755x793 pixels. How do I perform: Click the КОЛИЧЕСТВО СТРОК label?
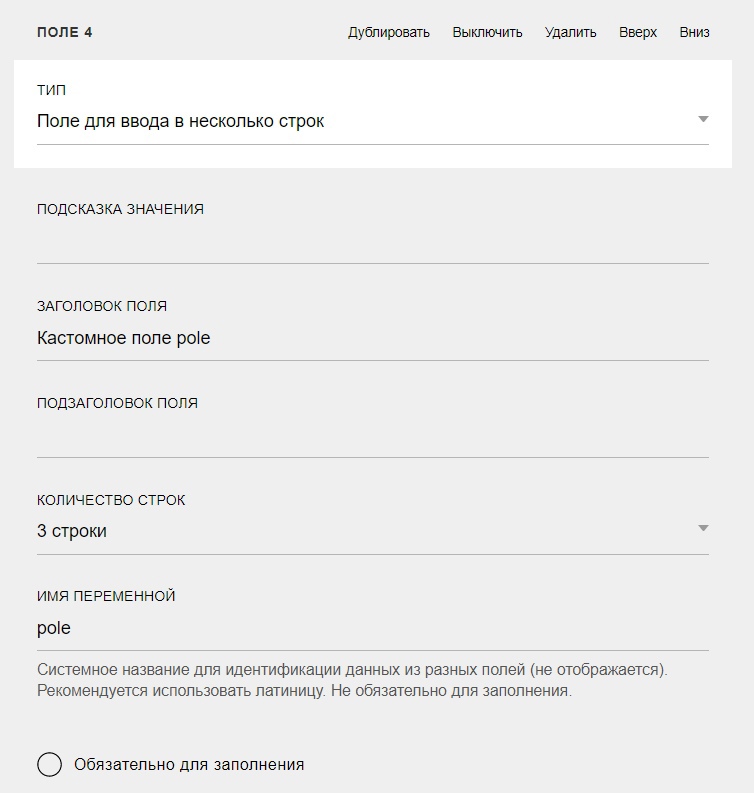click(x=111, y=500)
